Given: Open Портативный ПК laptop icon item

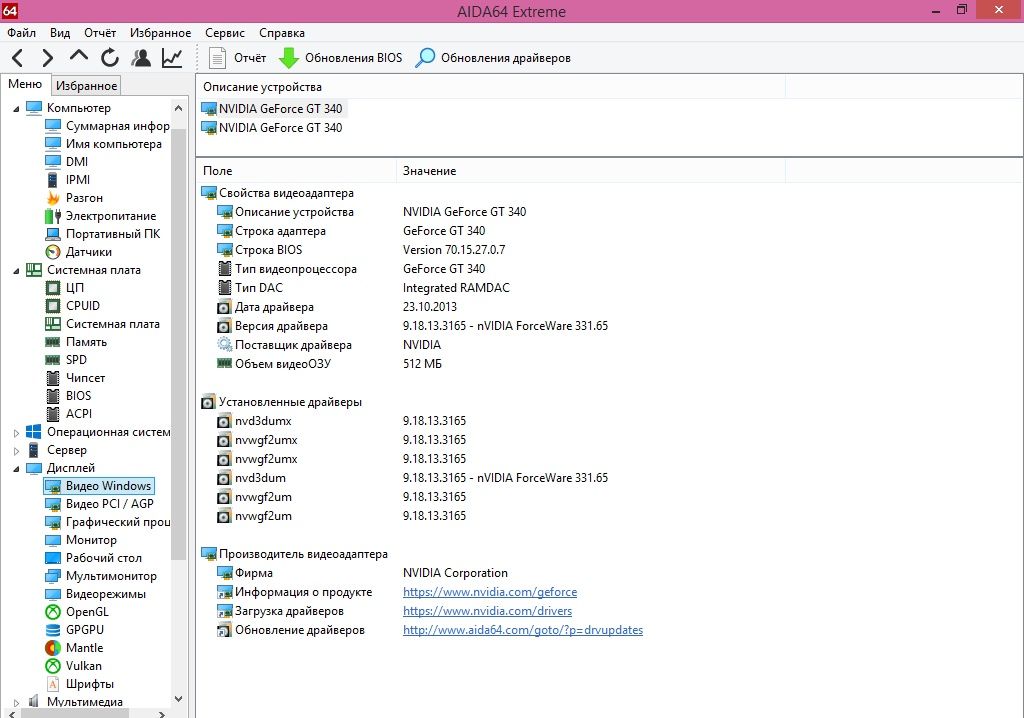Looking at the screenshot, I should click(x=53, y=234).
